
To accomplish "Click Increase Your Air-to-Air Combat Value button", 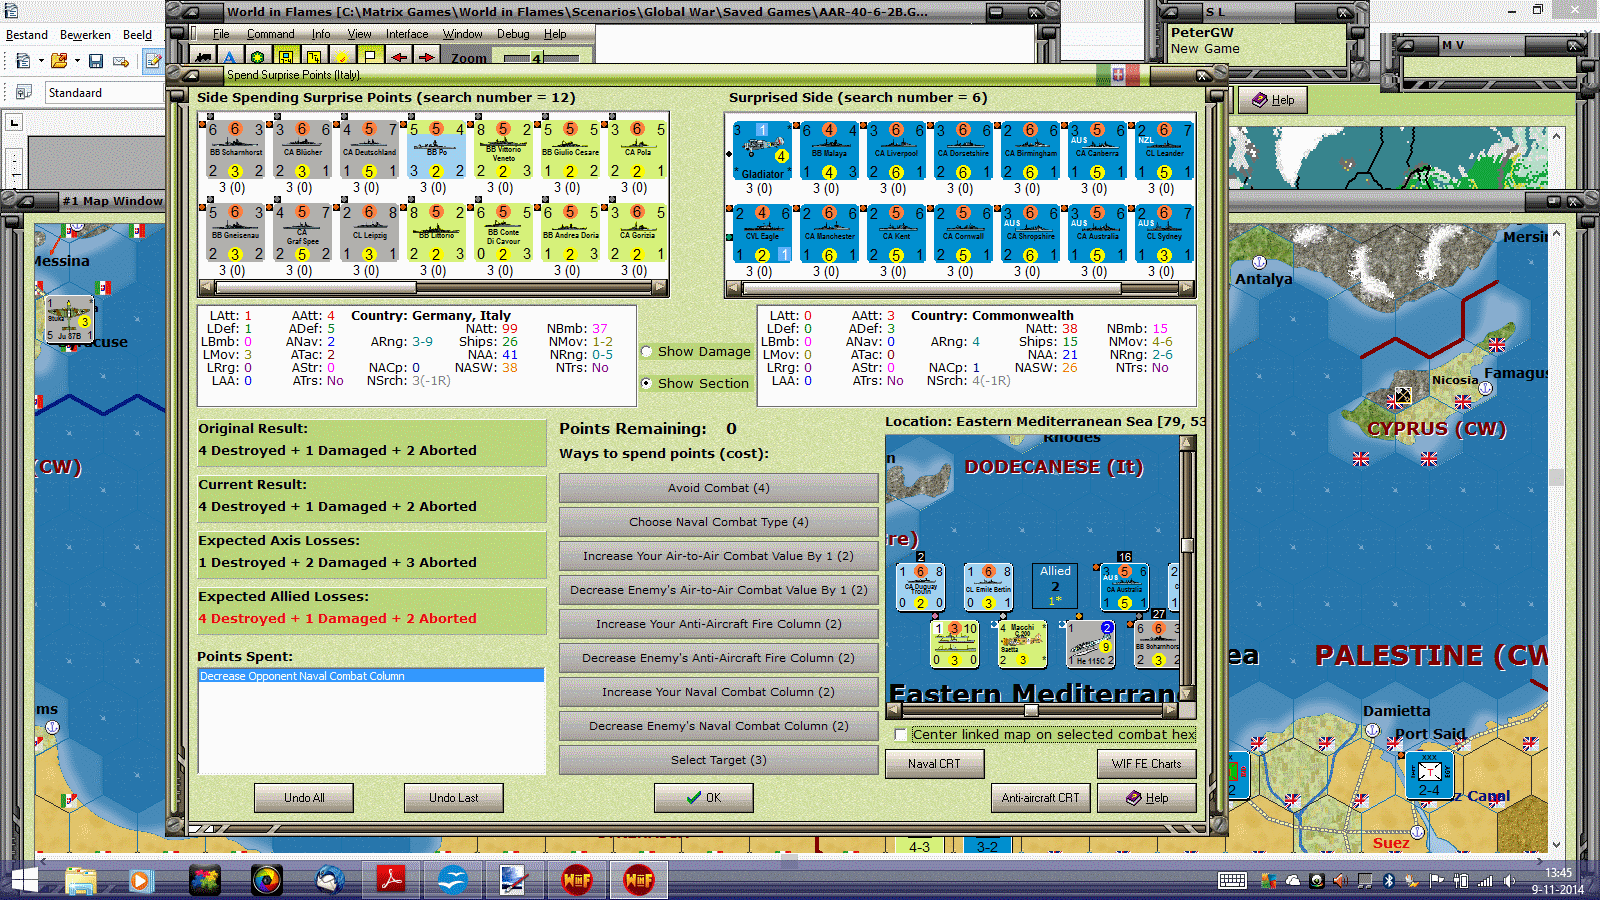I will point(719,556).
